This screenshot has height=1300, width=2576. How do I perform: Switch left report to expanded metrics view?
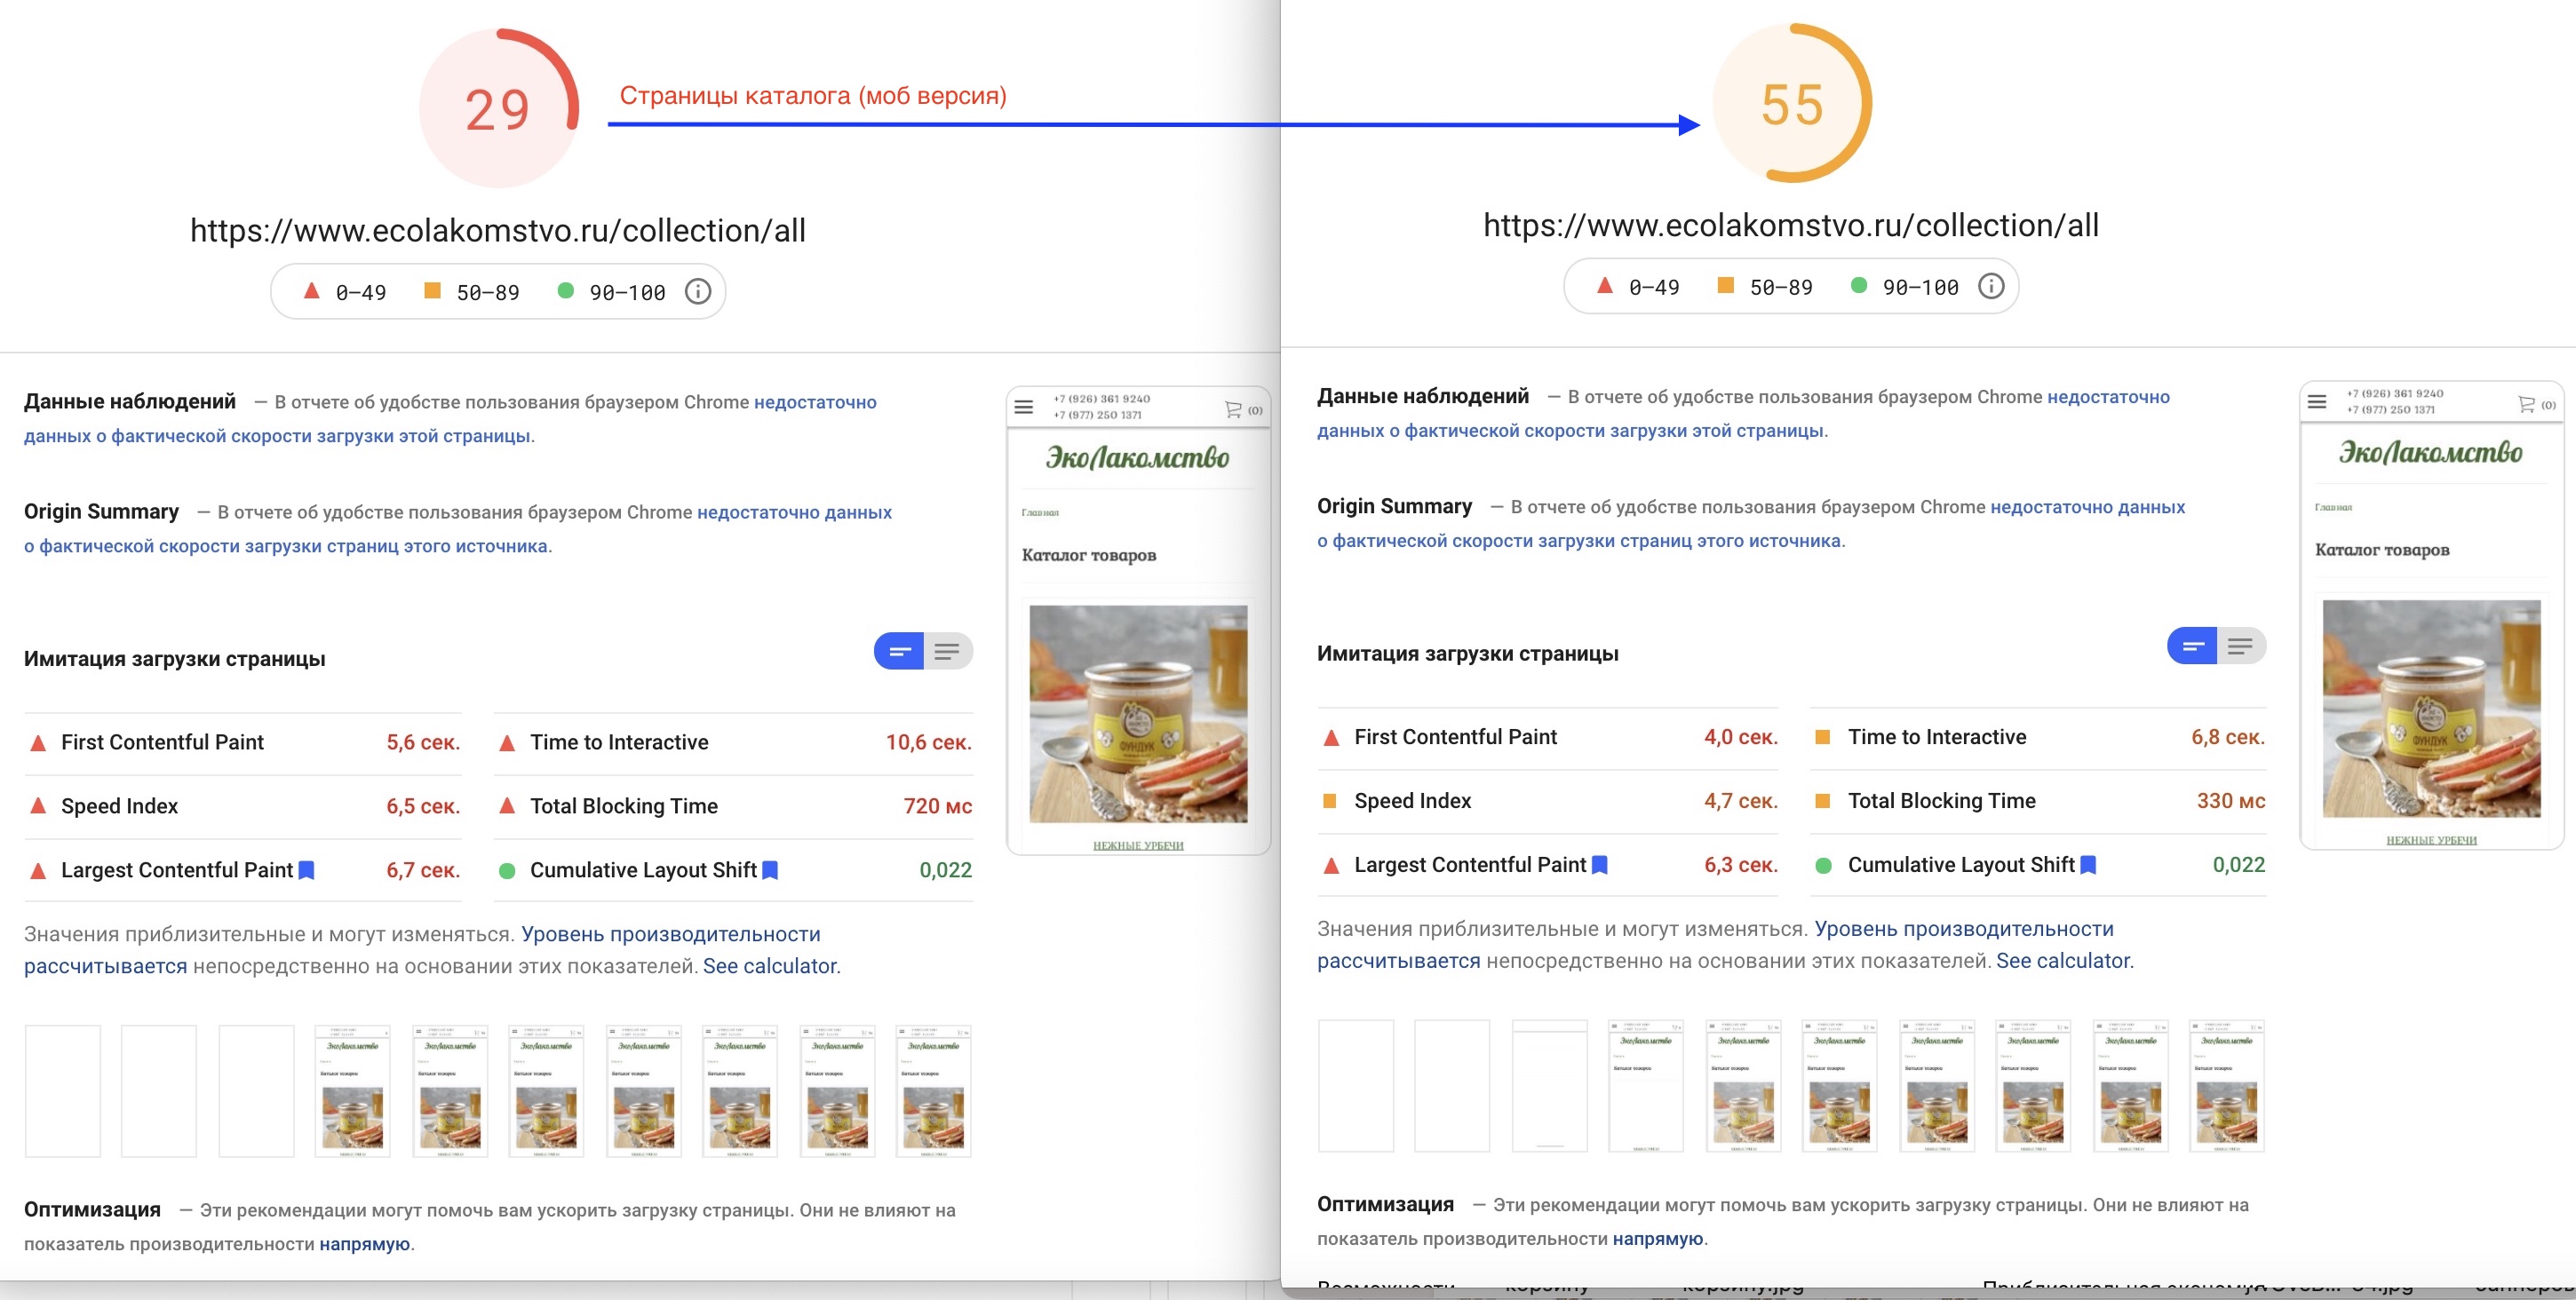pyautogui.click(x=947, y=652)
